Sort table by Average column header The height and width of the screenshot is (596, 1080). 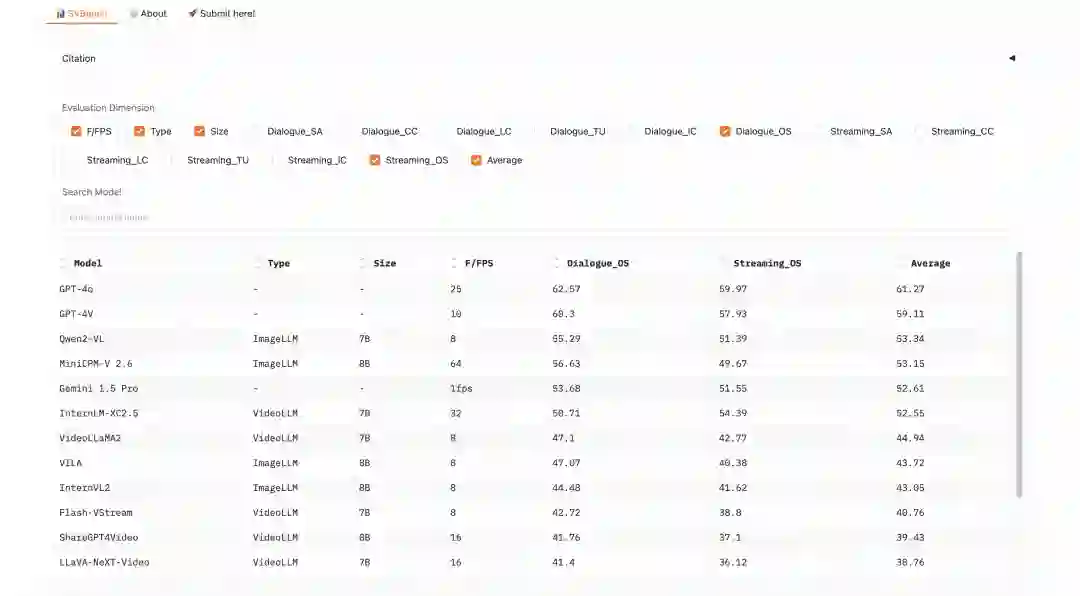[x=930, y=263]
